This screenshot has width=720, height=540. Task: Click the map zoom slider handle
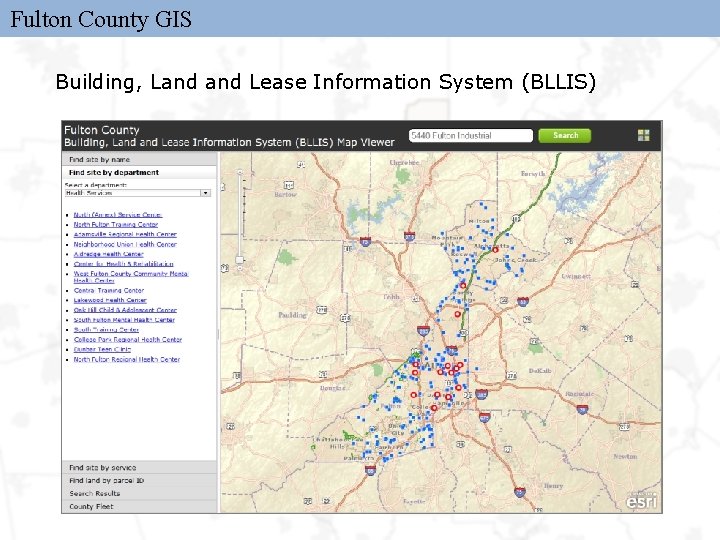pyautogui.click(x=239, y=260)
